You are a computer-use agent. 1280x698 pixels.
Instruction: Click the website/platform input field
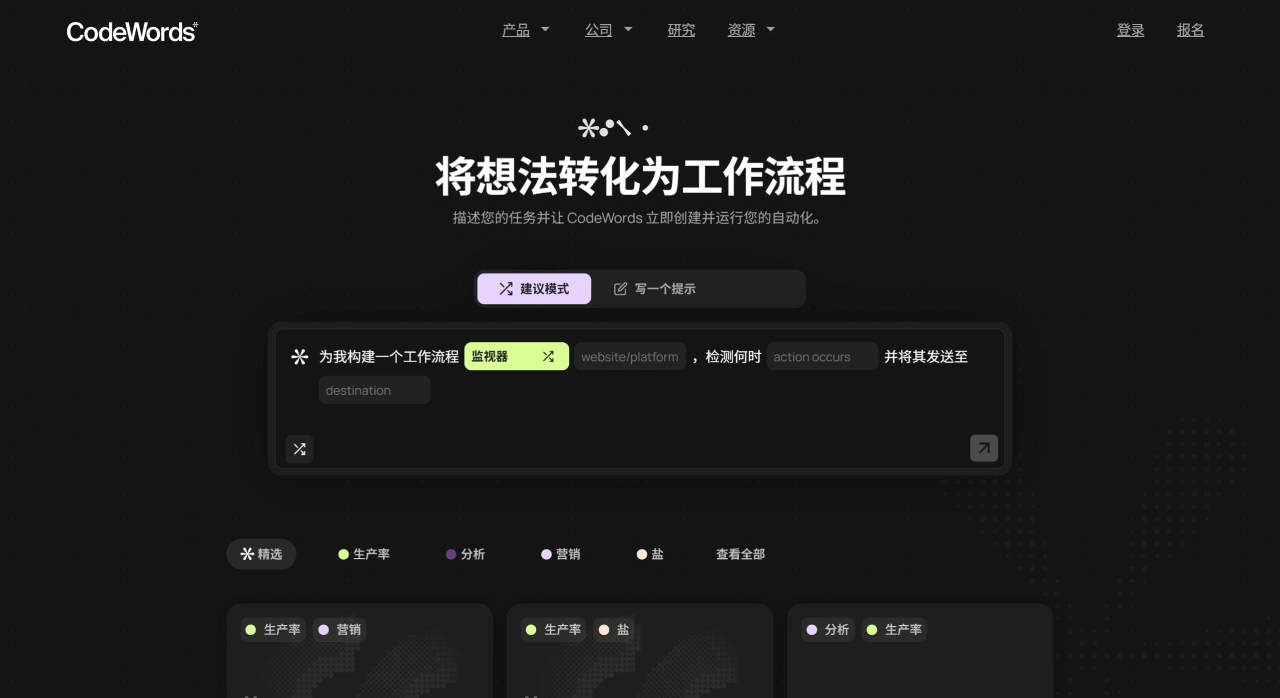click(x=629, y=357)
